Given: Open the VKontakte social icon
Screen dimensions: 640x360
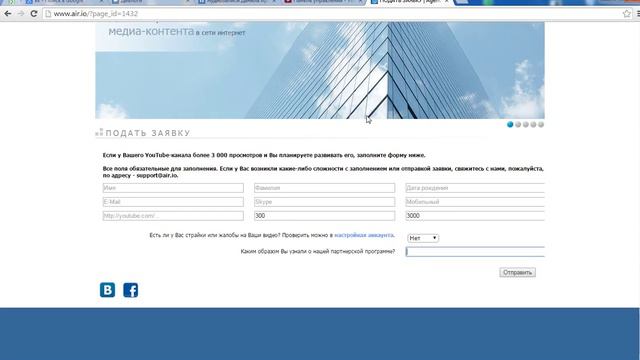Looking at the screenshot, I should click(x=107, y=290).
